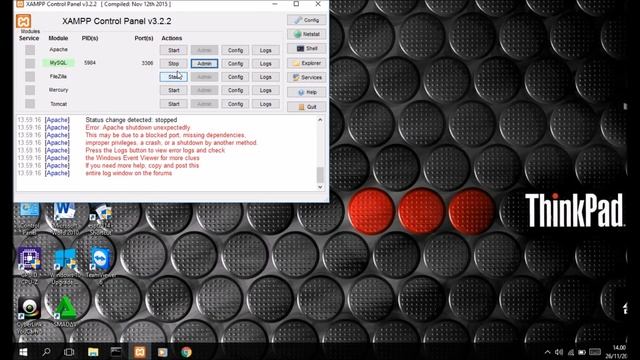Start the FileZilla module
Image resolution: width=640 pixels, height=360 pixels.
click(x=173, y=77)
